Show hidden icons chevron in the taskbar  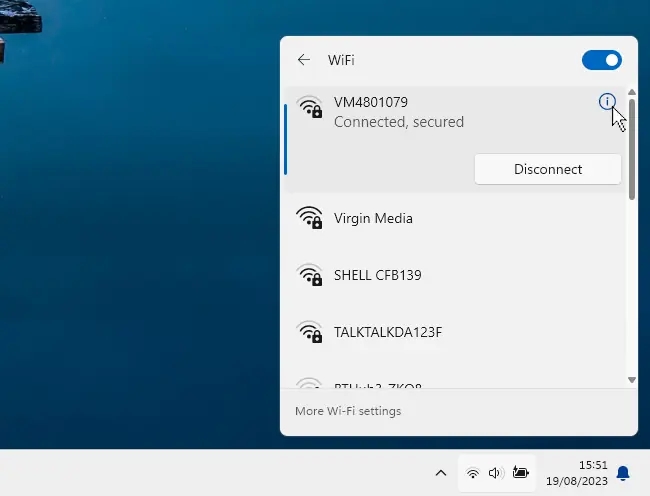click(x=441, y=473)
